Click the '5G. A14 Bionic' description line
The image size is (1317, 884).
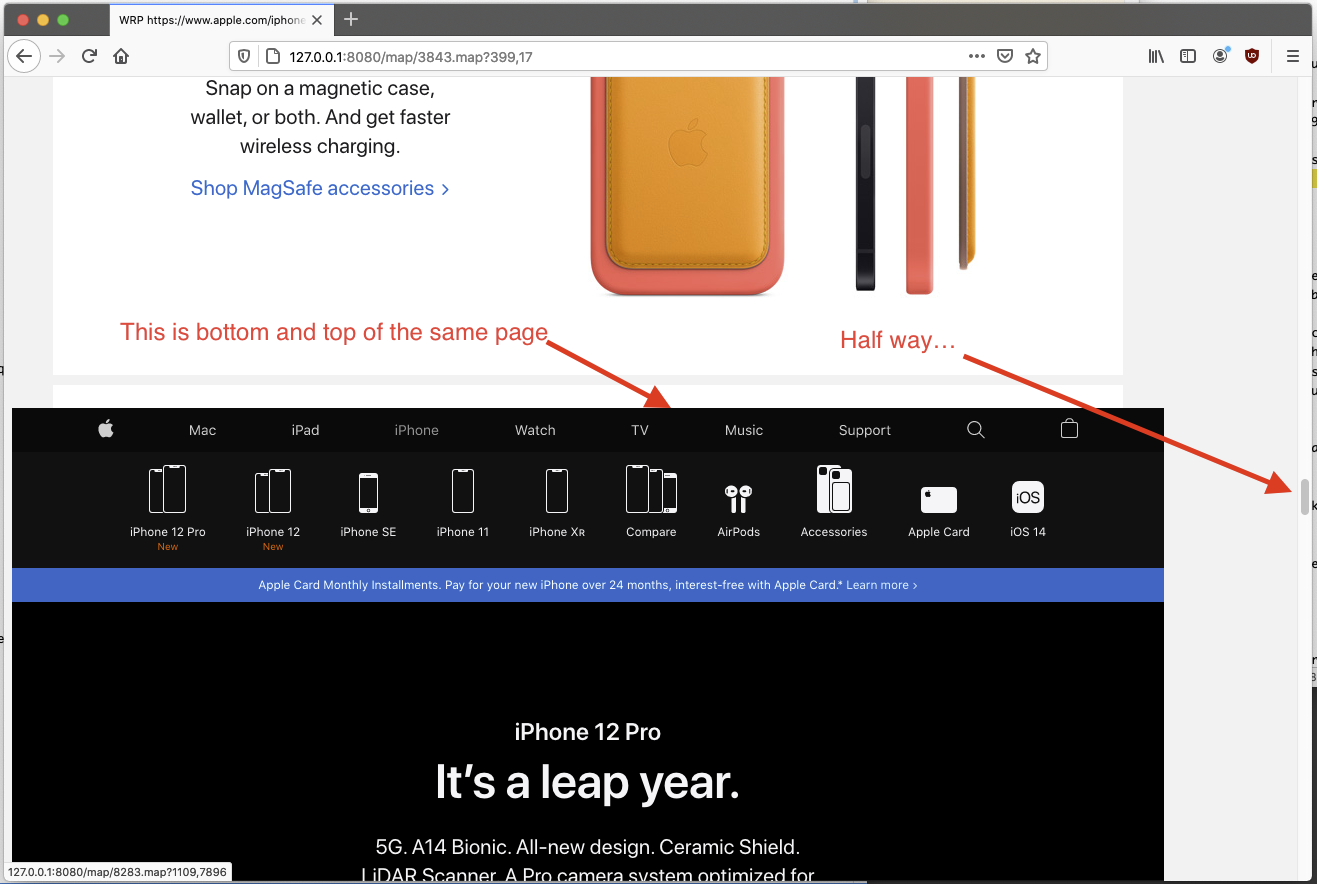(x=588, y=847)
